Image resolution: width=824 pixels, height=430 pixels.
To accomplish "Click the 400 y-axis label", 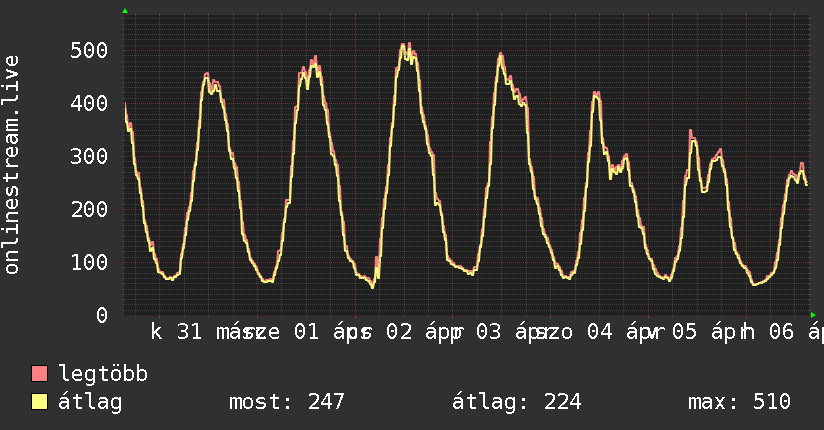I will pyautogui.click(x=89, y=103).
